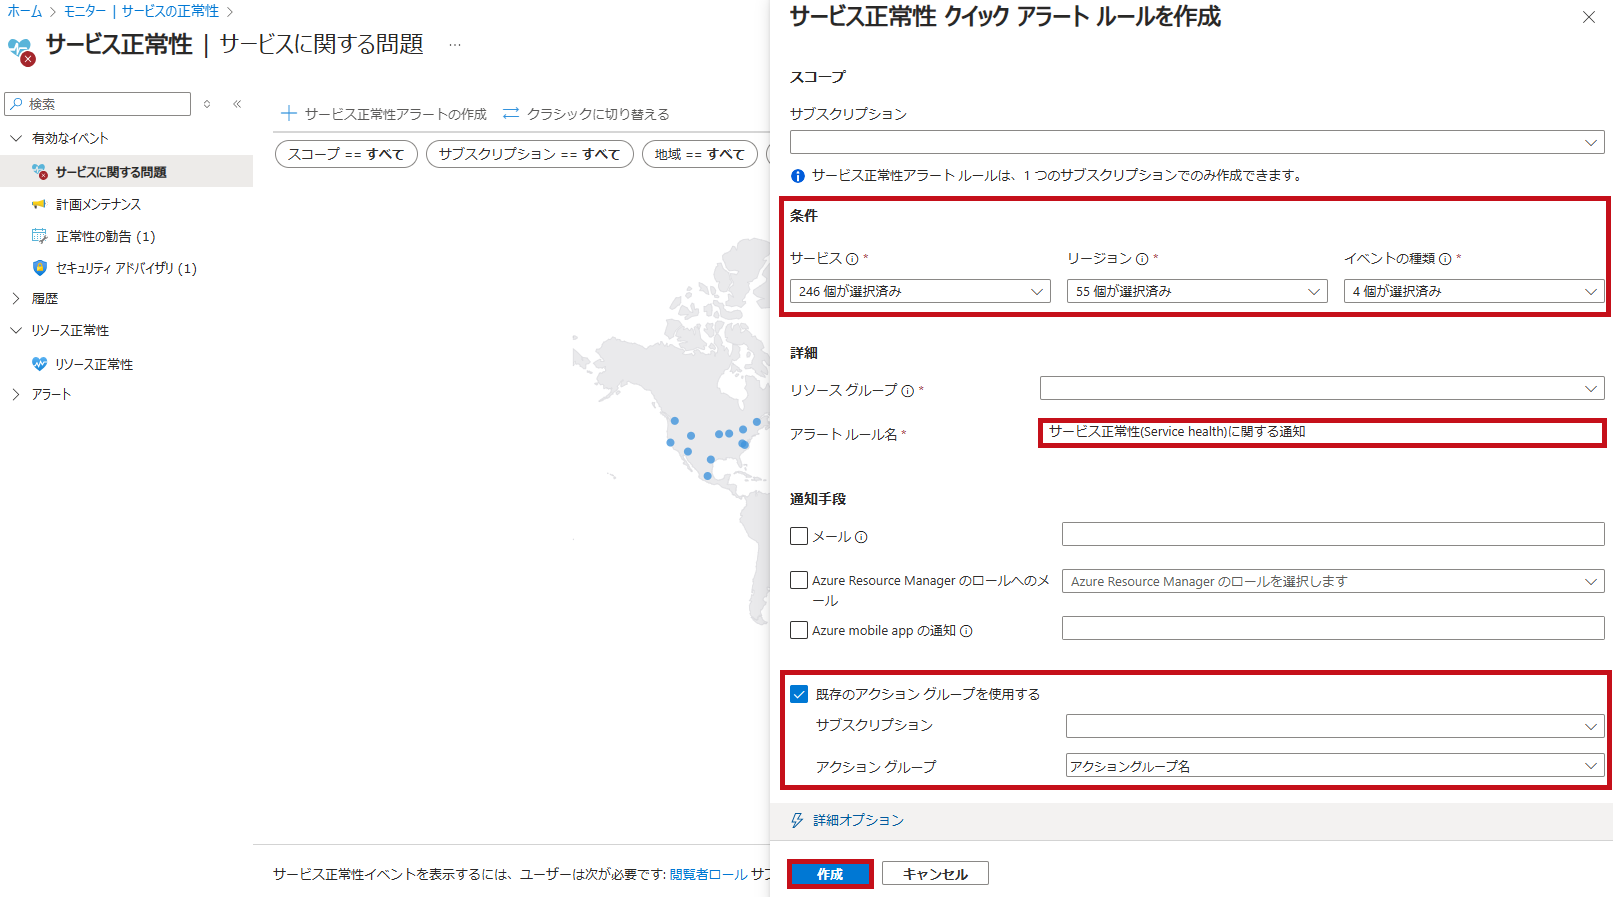Collapse the sidebar with the double chevron icon
This screenshot has height=897, width=1613.
point(237,104)
